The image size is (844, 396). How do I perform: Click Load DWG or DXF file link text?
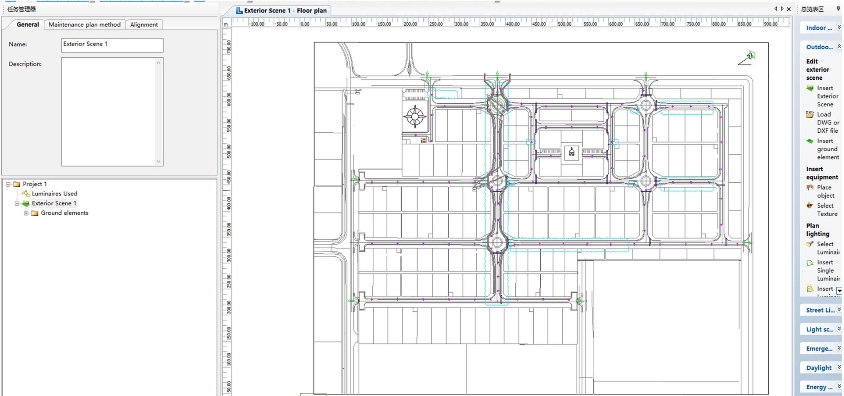(x=828, y=123)
